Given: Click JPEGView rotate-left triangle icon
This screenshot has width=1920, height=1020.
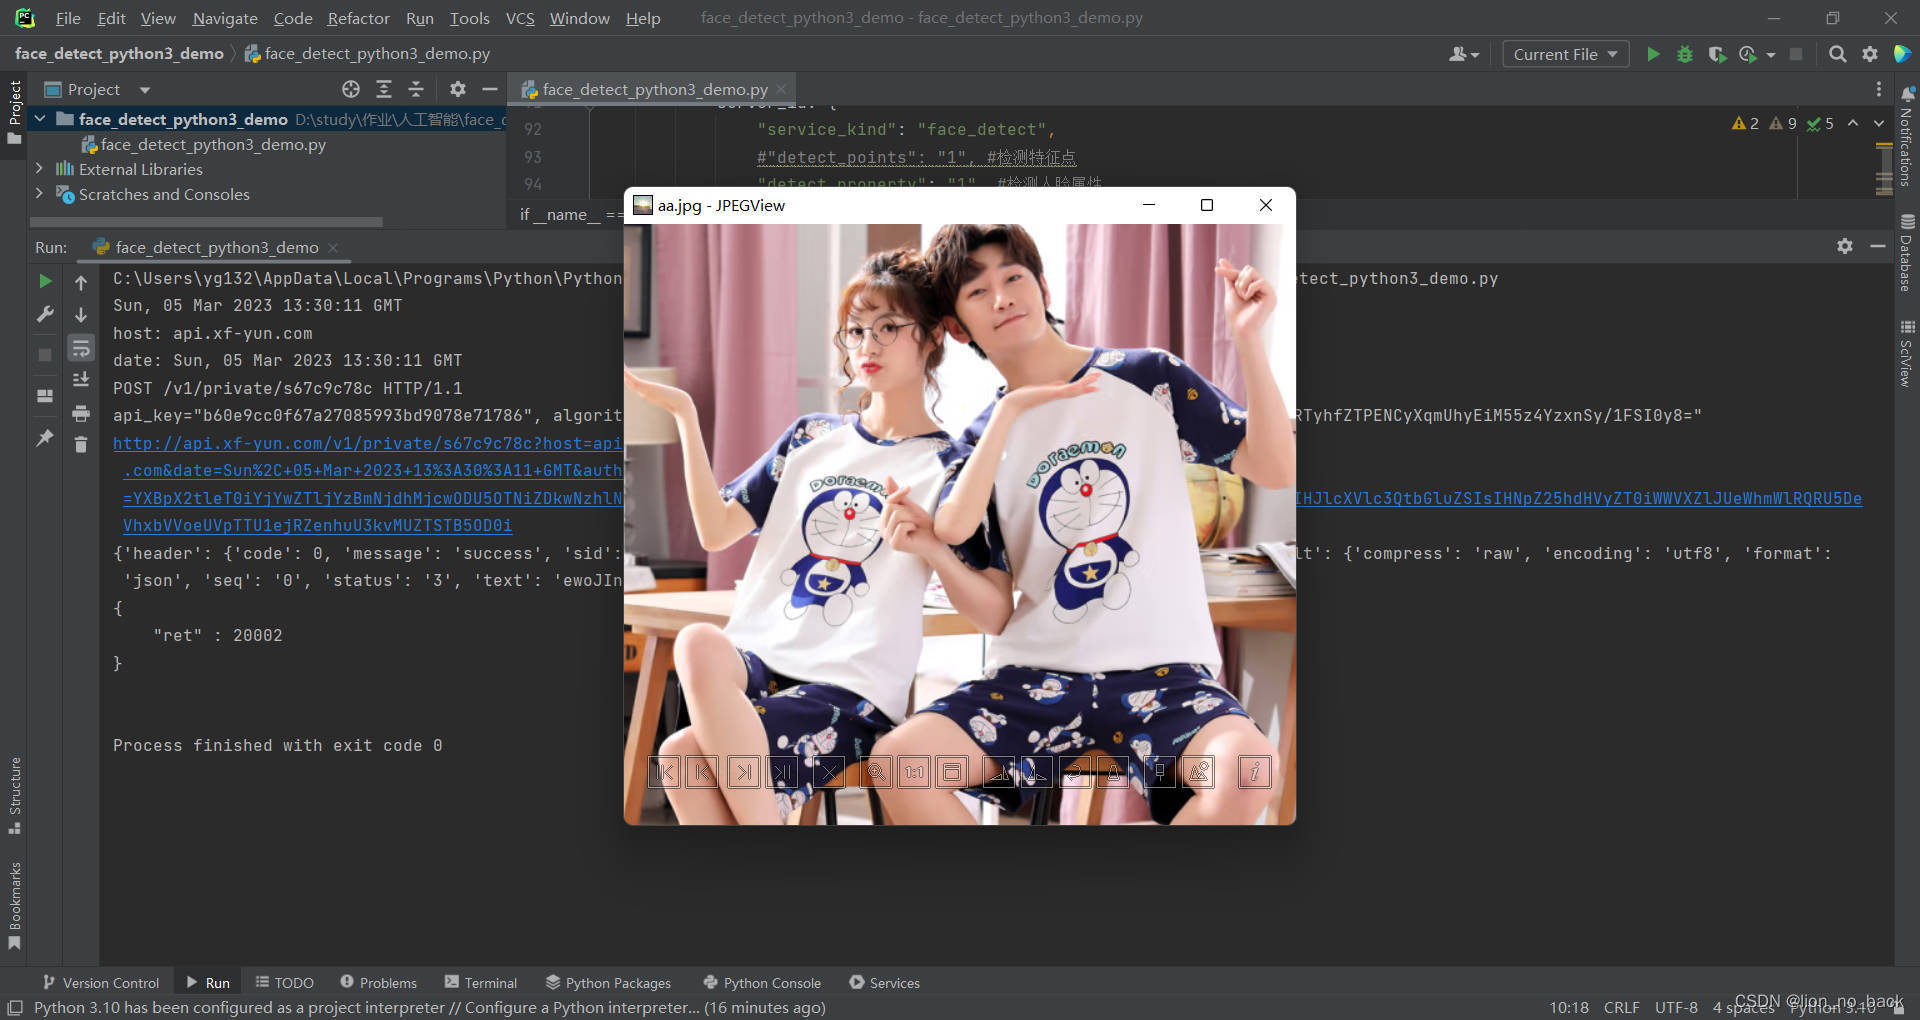Looking at the screenshot, I should pos(998,772).
